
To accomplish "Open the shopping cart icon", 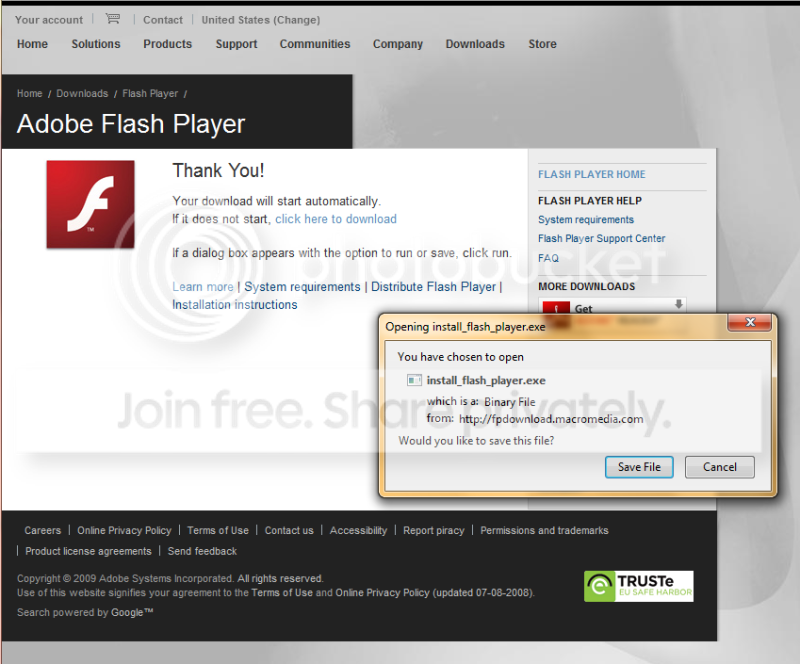I will coord(112,19).
